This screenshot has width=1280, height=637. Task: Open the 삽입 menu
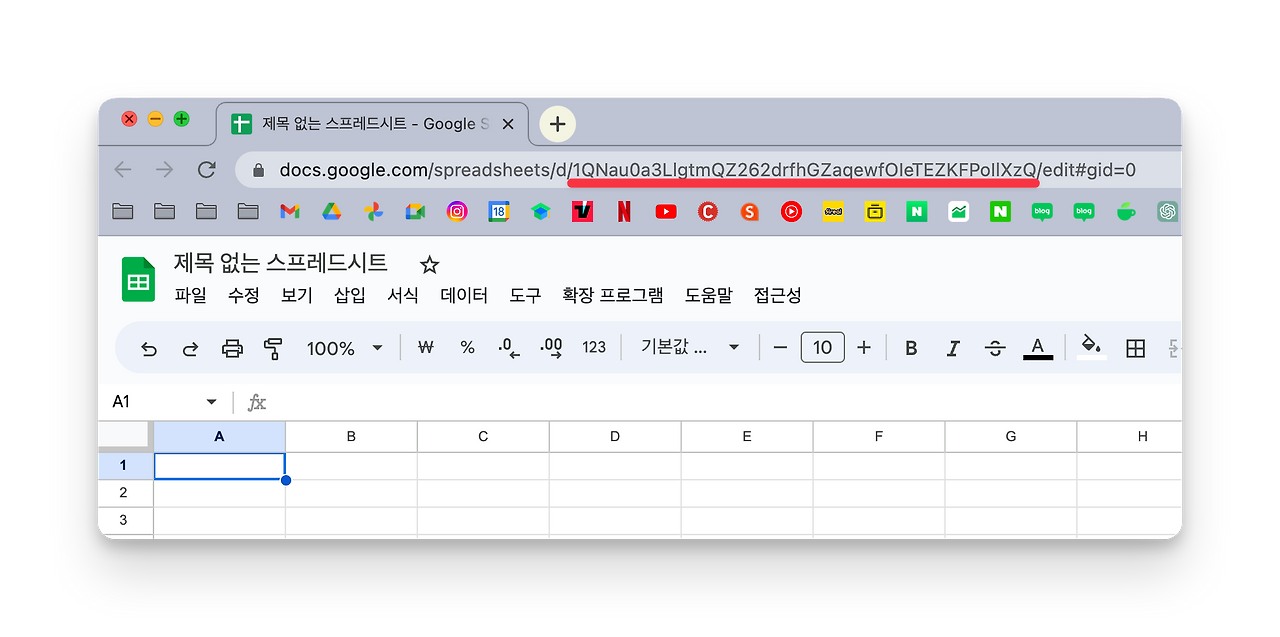pos(350,296)
